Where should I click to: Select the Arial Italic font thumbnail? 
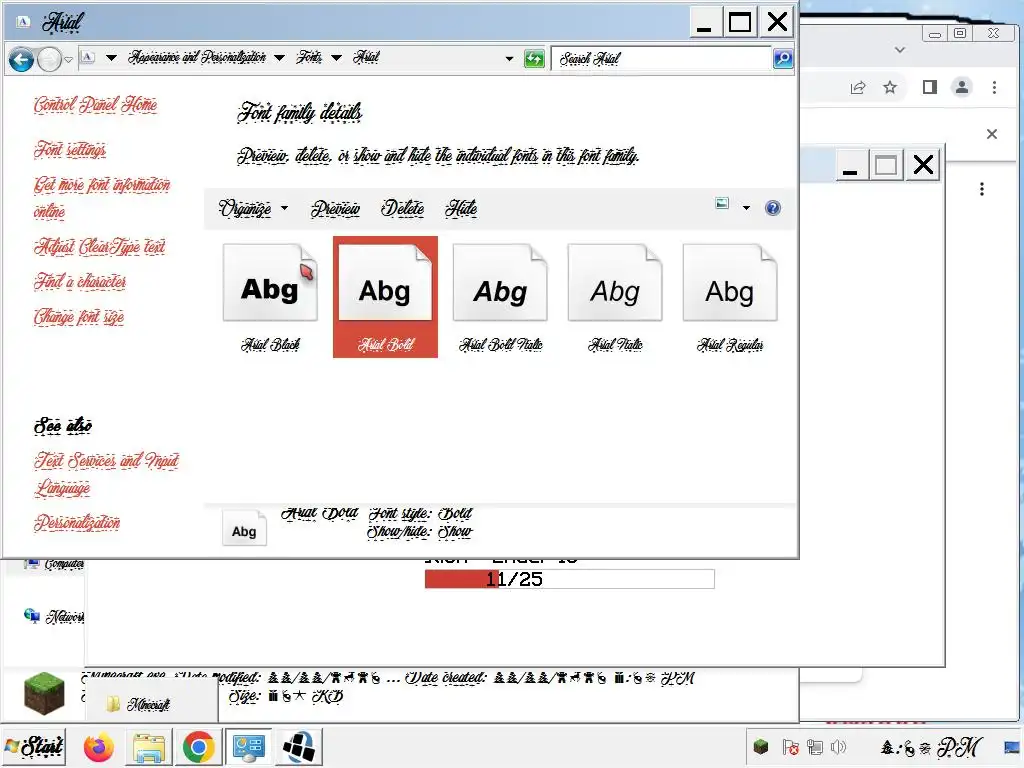[615, 298]
